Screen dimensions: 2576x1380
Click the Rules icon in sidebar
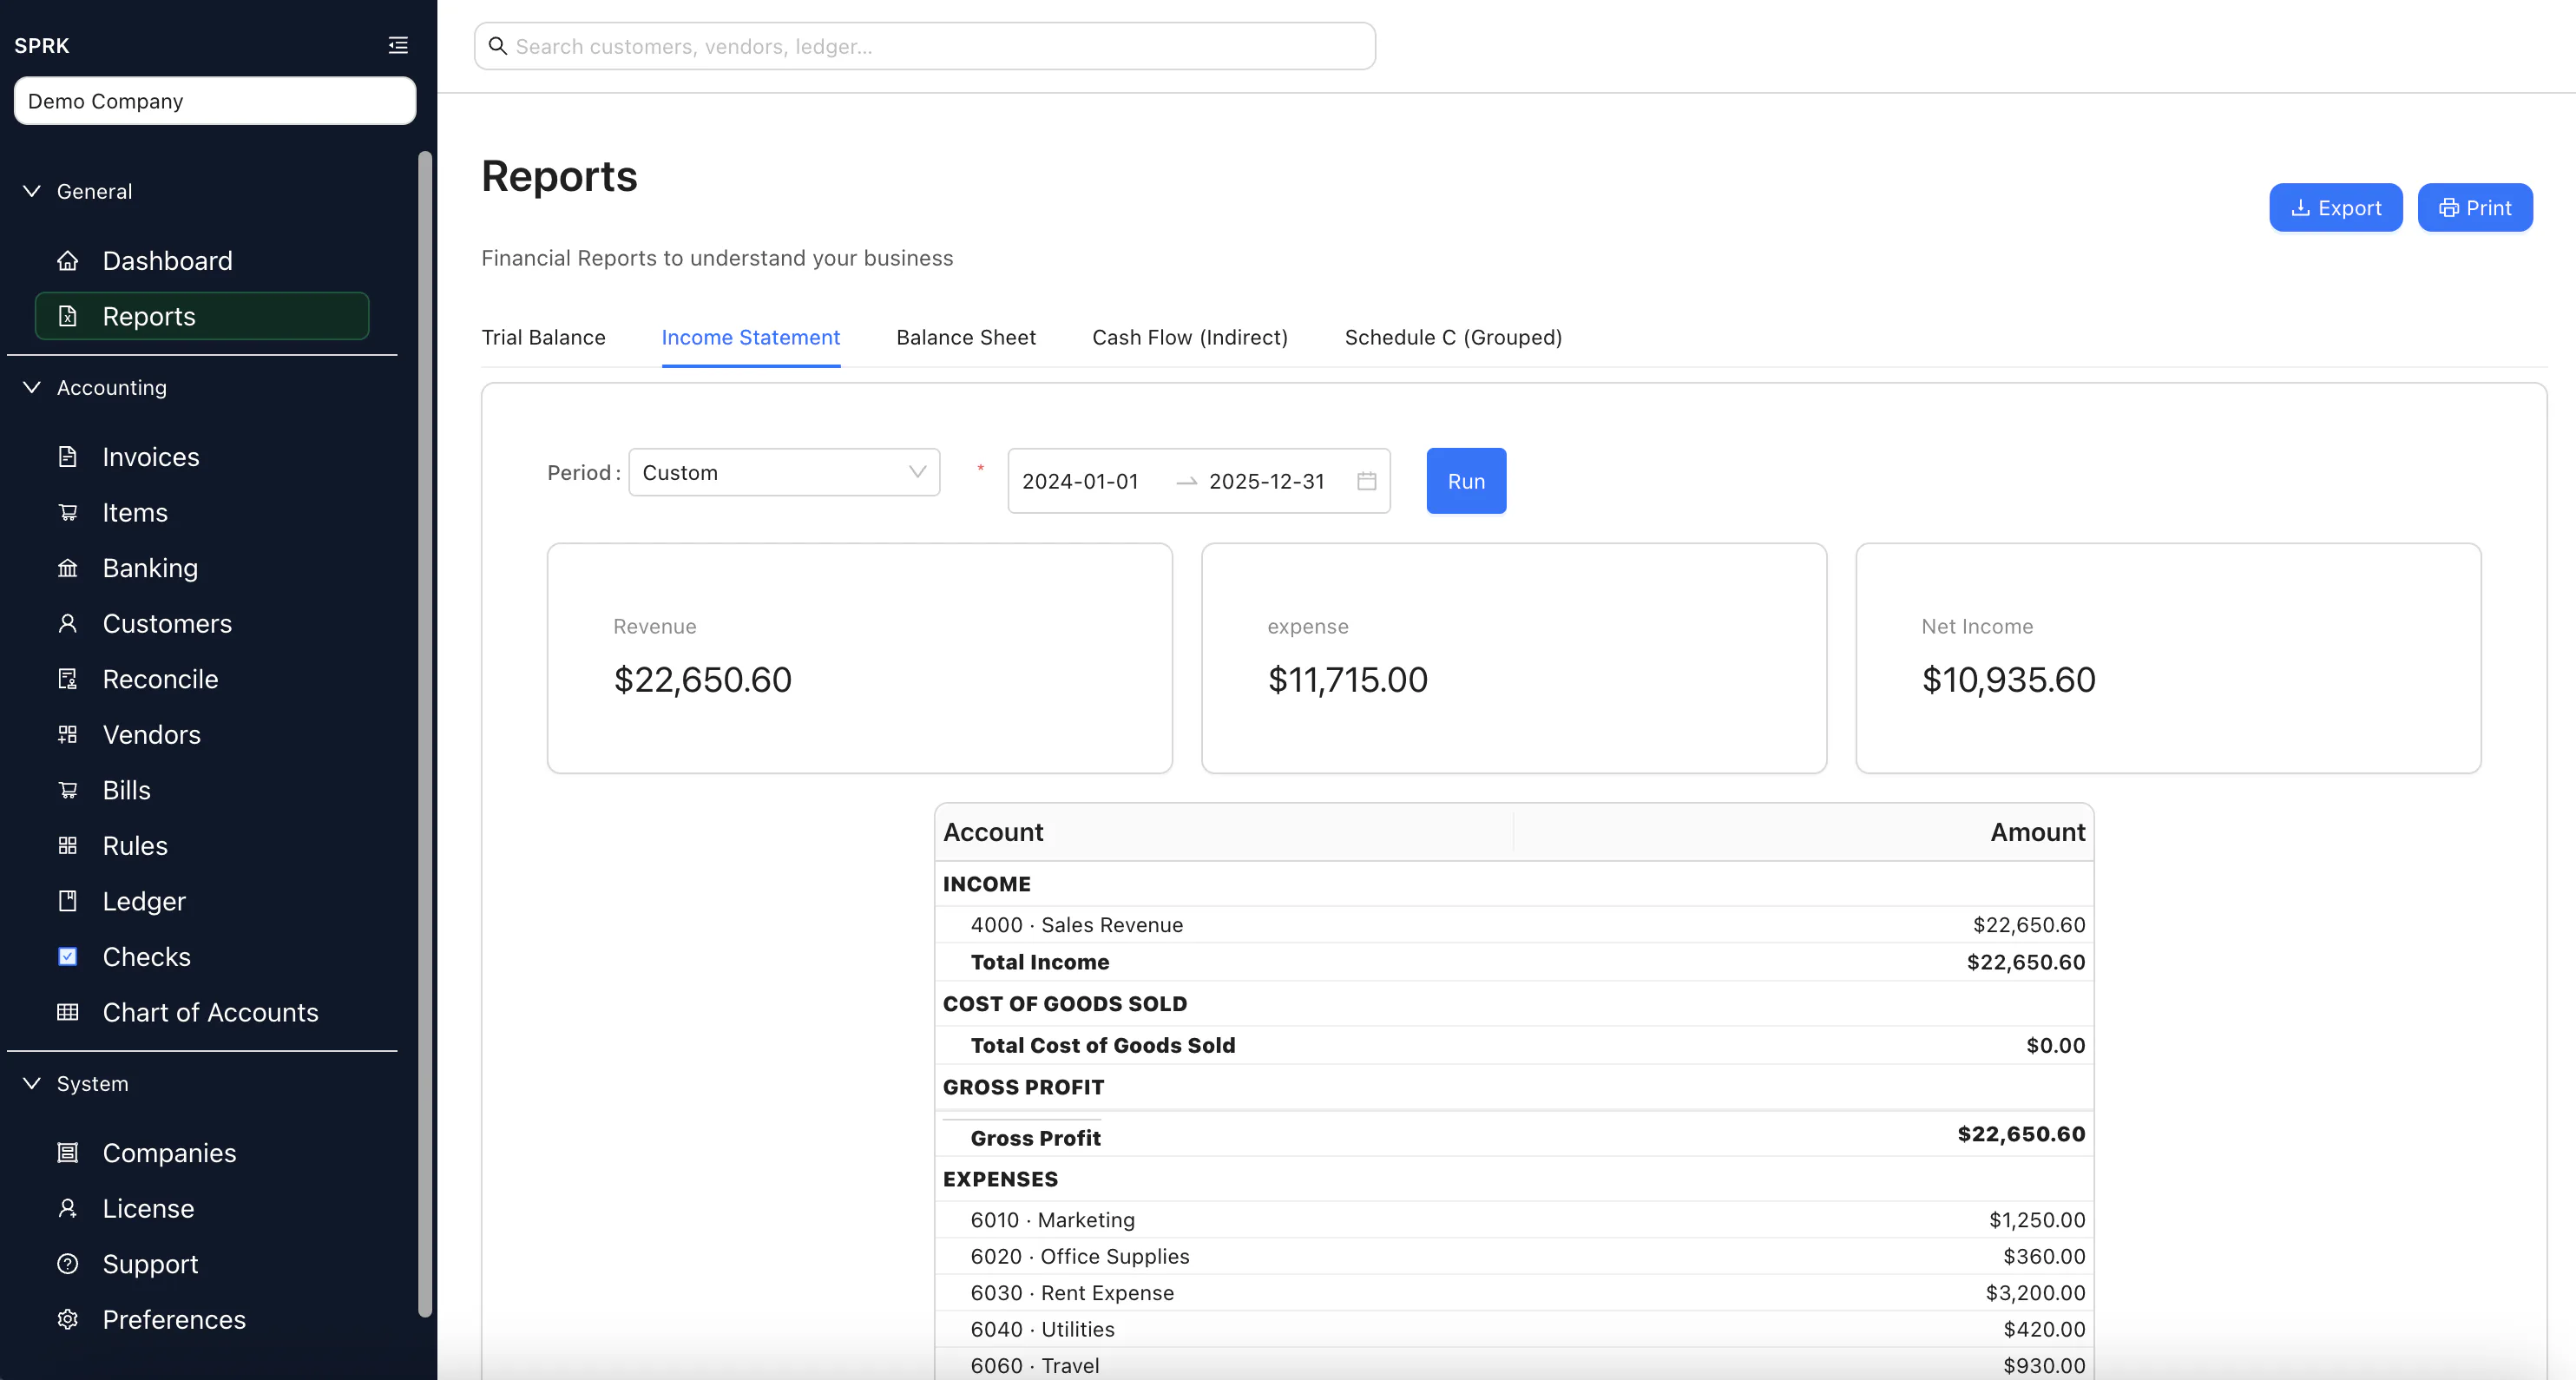click(x=67, y=846)
